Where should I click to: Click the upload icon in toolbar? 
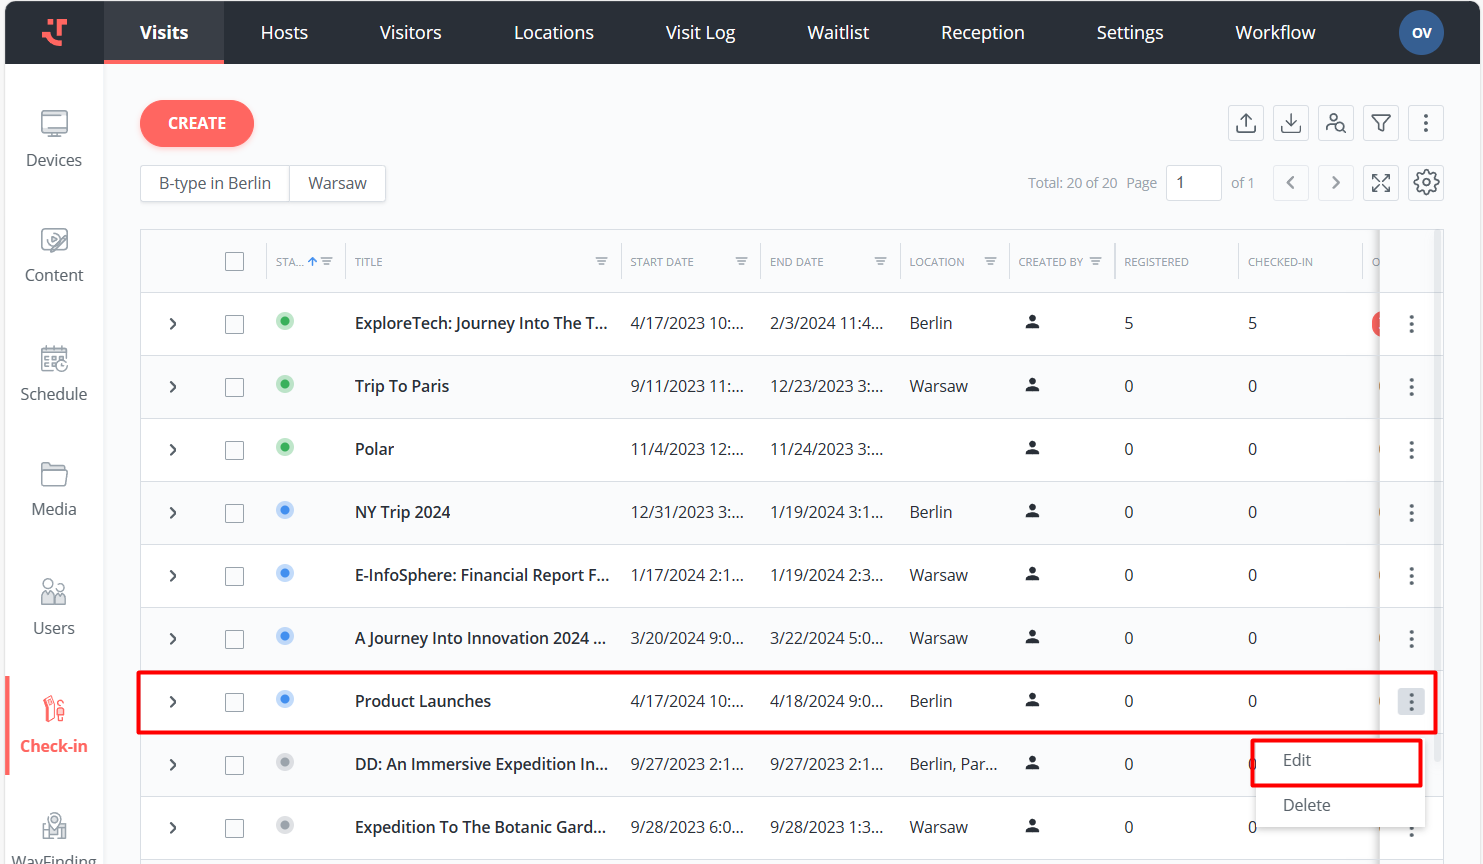click(x=1245, y=123)
